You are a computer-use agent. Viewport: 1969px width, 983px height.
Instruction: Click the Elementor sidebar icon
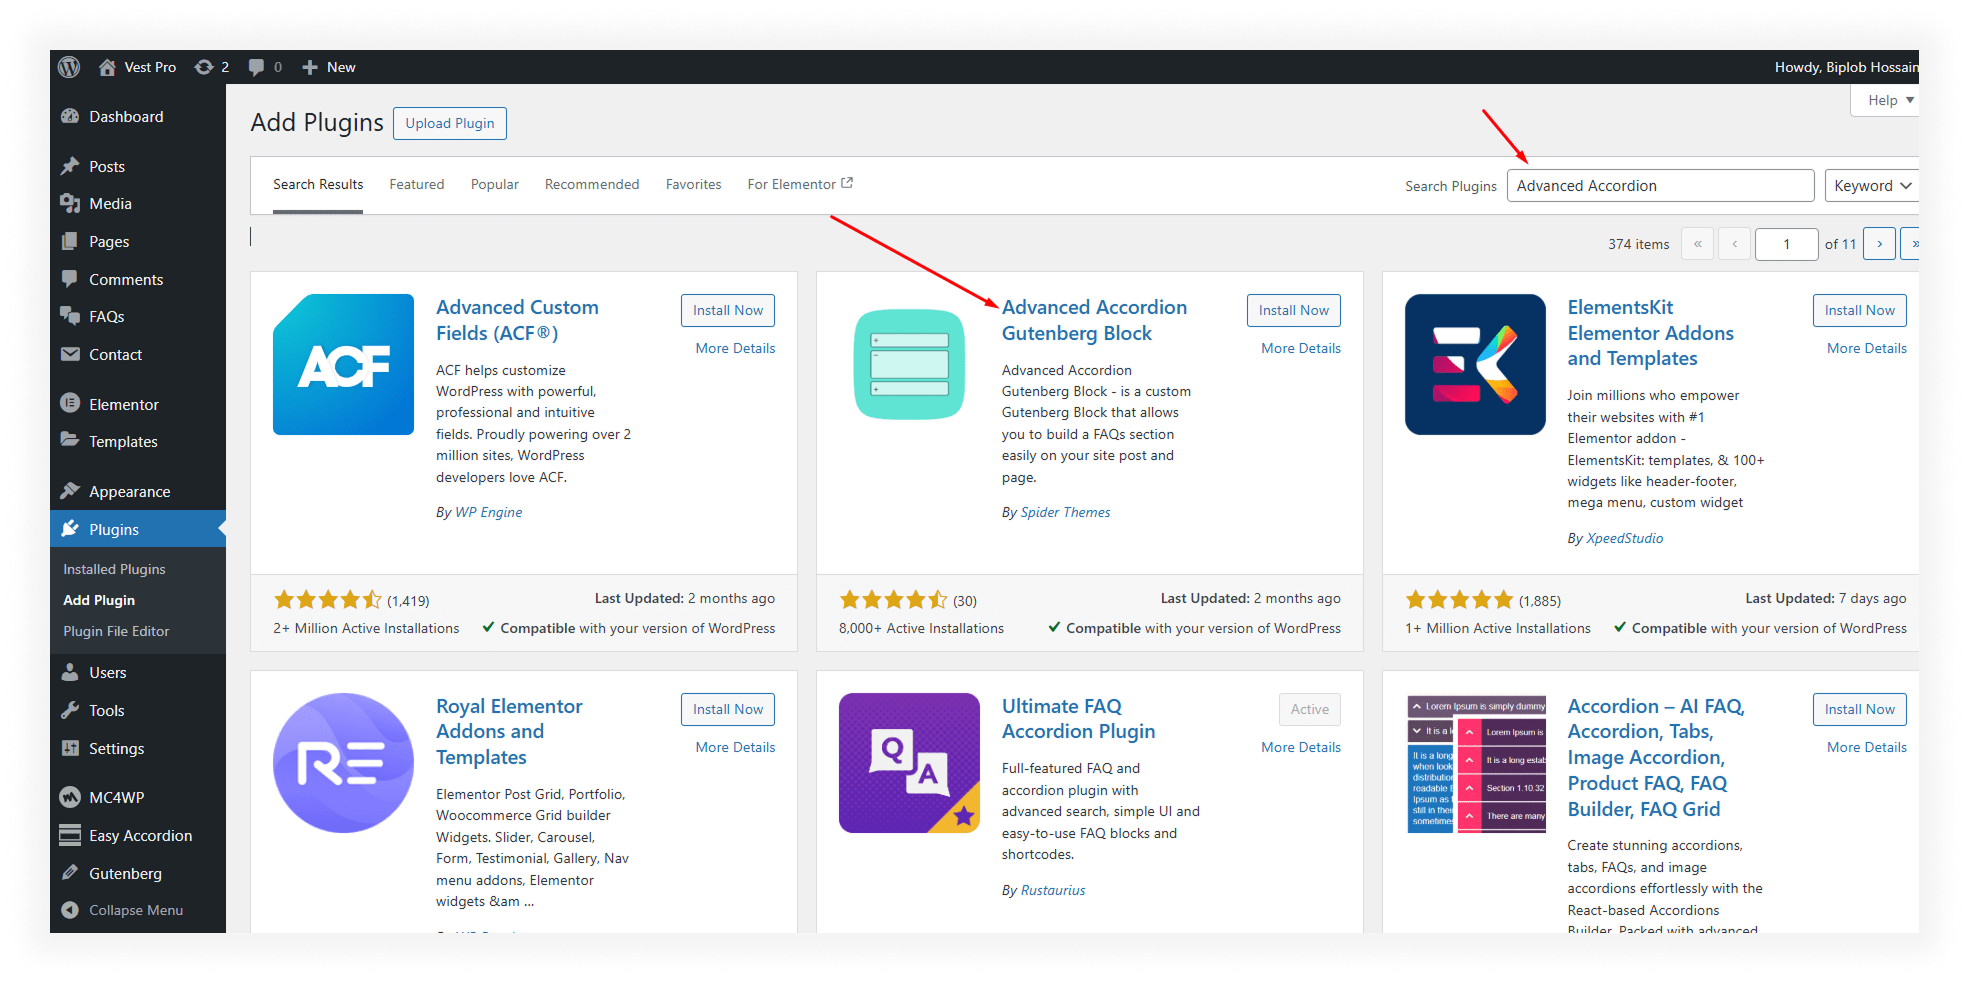tap(70, 404)
